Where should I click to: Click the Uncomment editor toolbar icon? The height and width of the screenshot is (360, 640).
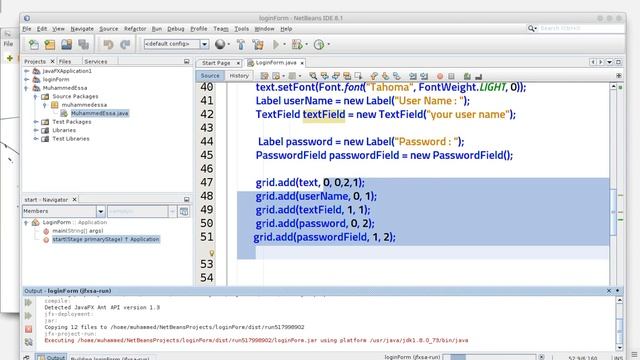point(478,76)
